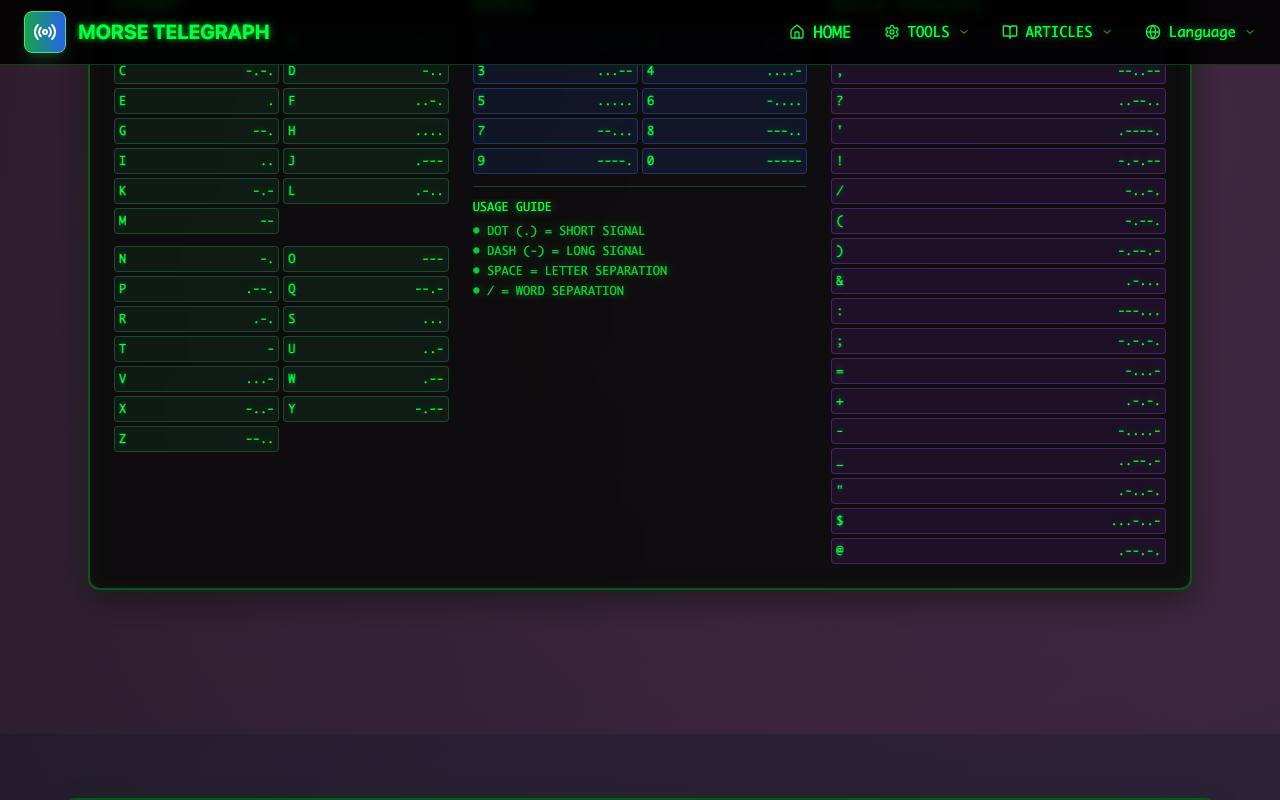1280x800 pixels.
Task: Select the letter L morse cell
Action: (366, 191)
